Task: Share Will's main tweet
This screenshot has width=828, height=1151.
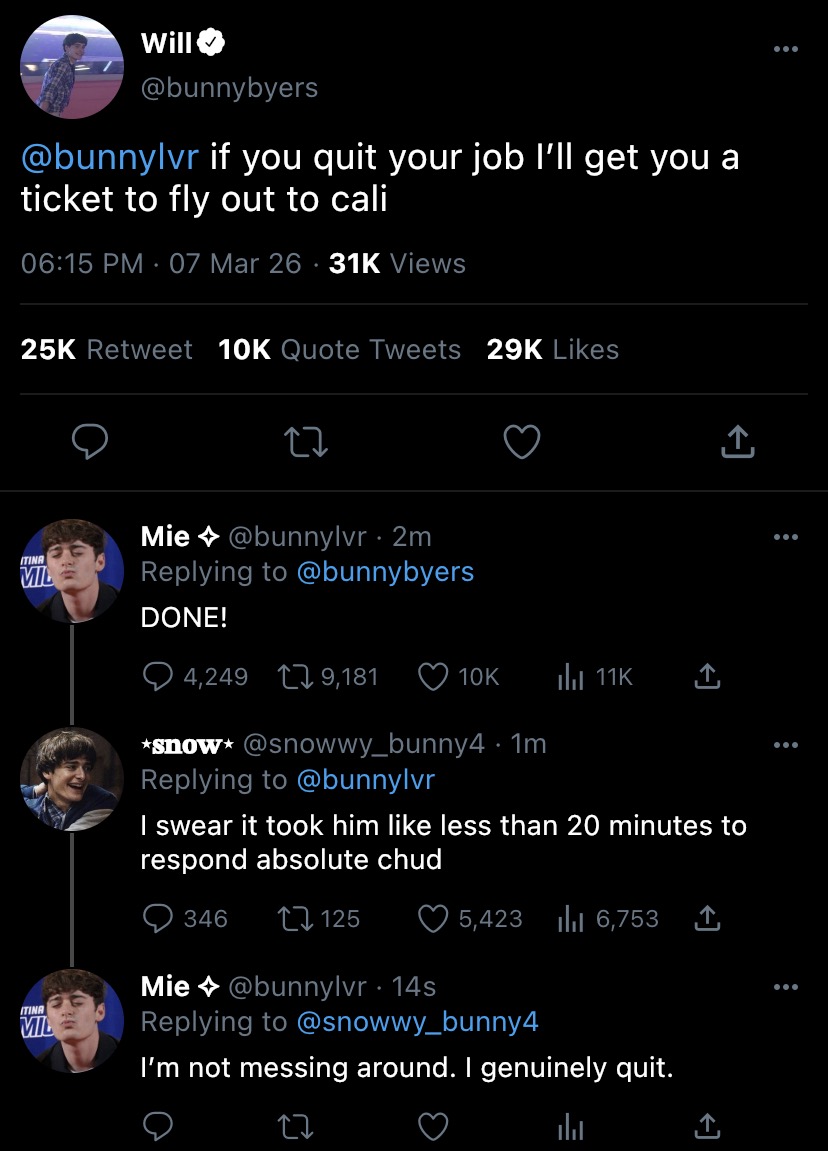Action: [736, 442]
